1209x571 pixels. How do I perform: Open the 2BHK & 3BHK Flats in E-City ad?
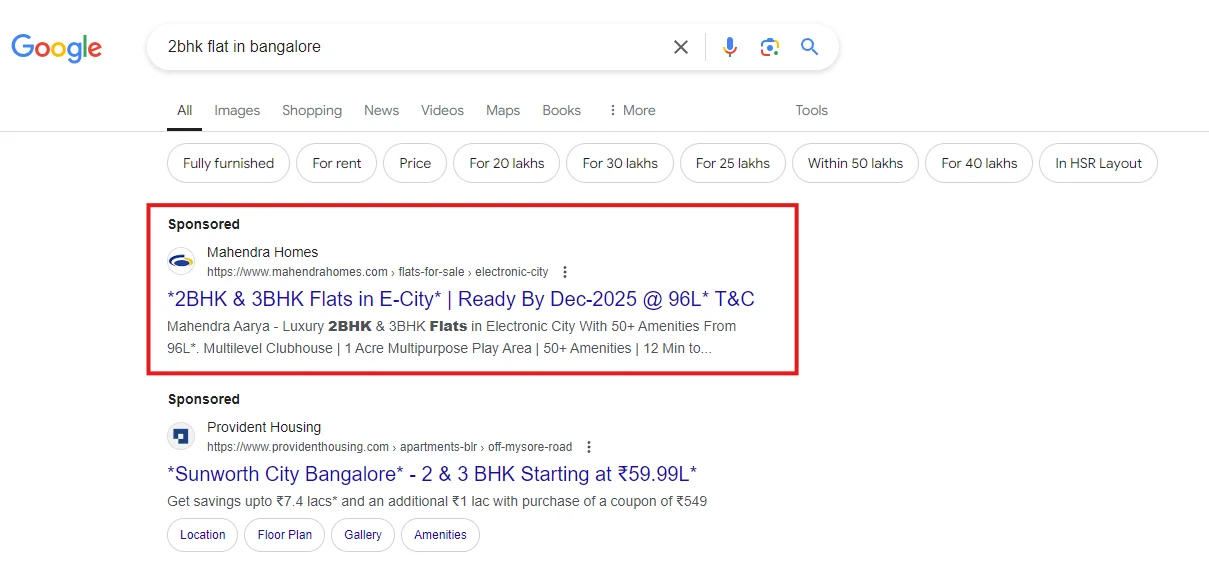[460, 299]
